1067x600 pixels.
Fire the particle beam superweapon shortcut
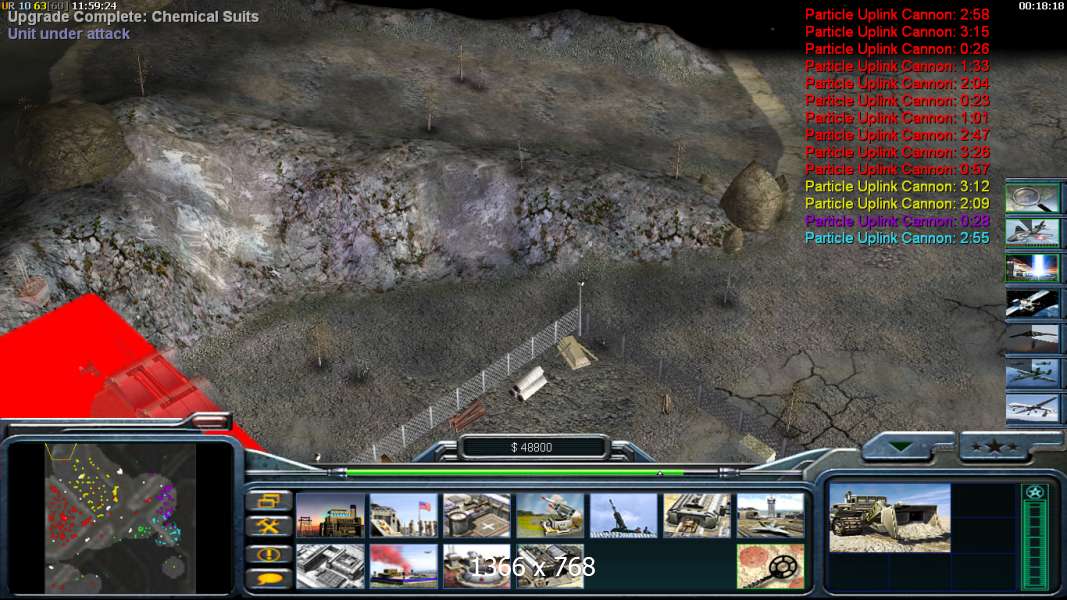point(1032,268)
